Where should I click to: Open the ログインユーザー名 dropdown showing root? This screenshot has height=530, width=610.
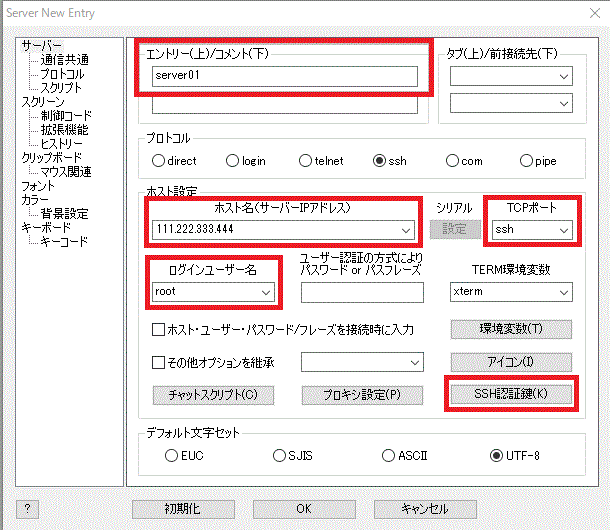point(266,292)
